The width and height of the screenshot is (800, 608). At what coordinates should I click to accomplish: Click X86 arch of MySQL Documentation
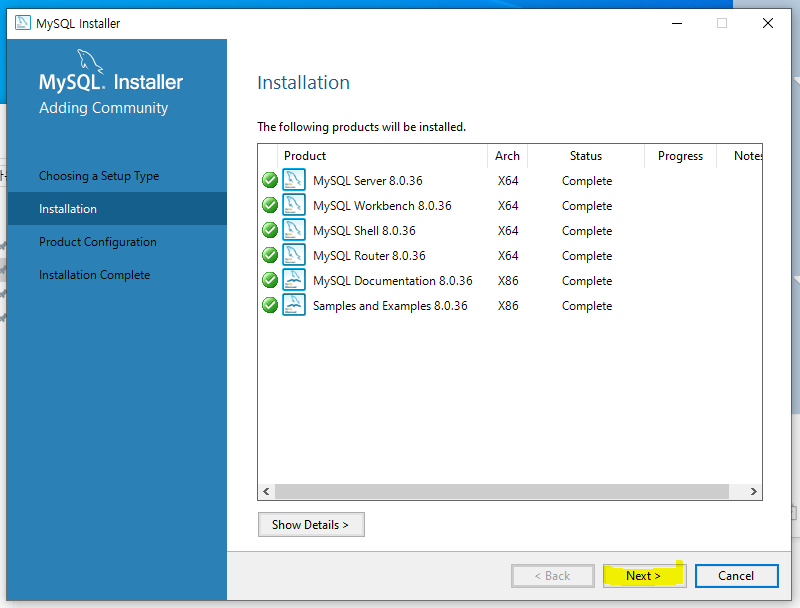[508, 281]
